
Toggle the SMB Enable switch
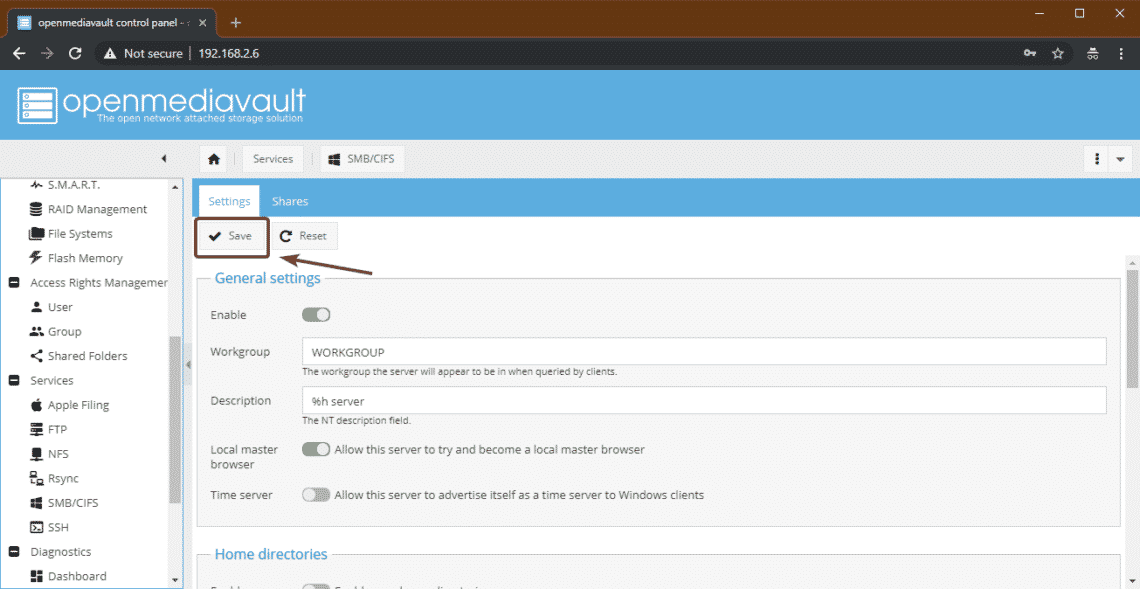(x=316, y=315)
